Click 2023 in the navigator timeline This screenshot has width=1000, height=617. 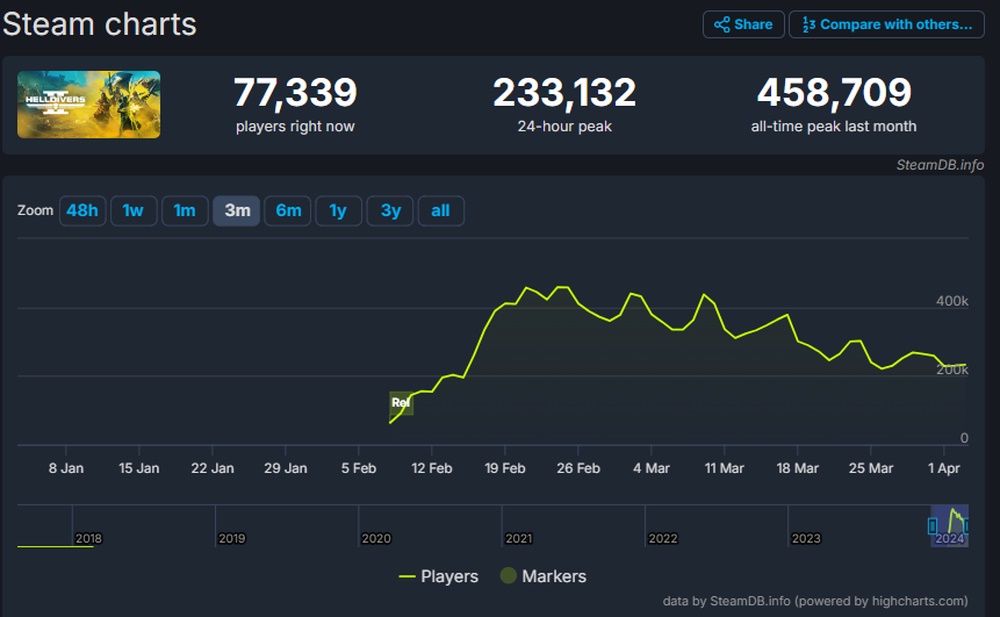coord(806,539)
